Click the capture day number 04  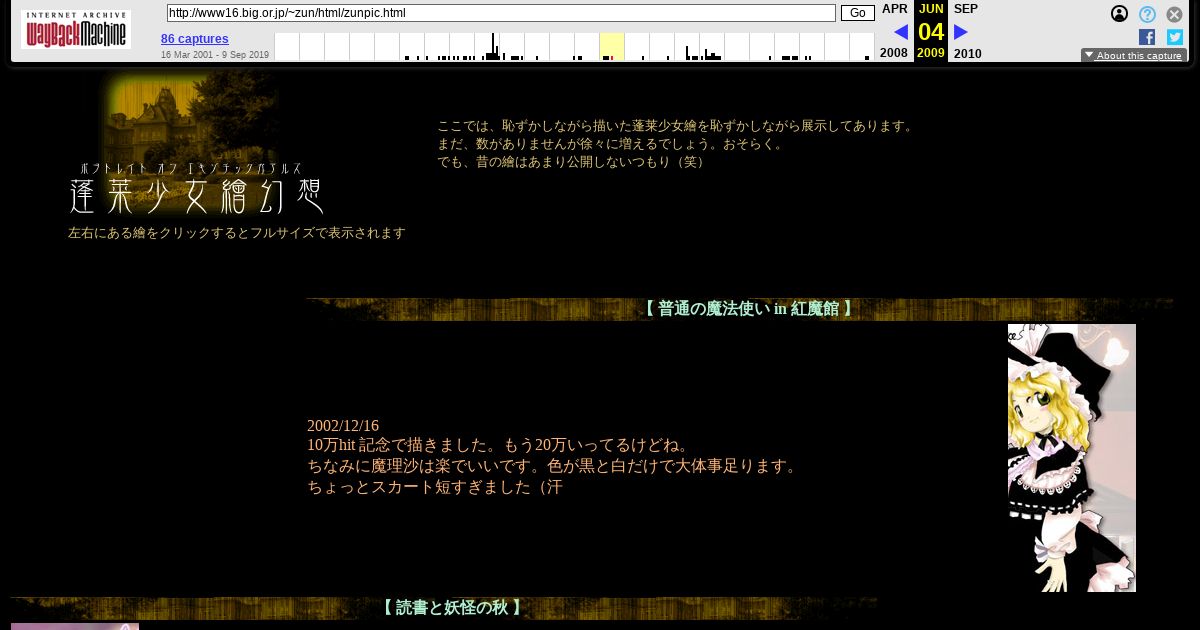[931, 32]
